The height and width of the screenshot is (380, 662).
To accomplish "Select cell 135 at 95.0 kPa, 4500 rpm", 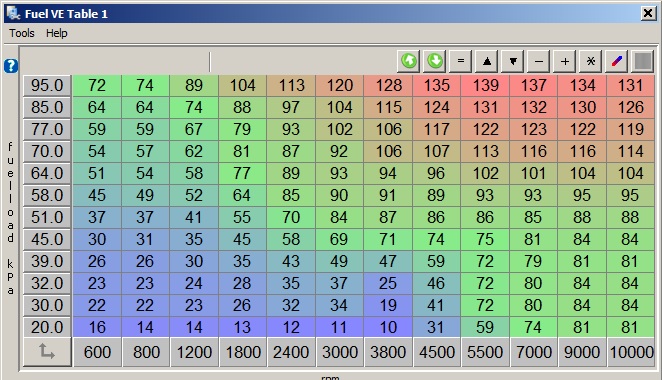I will pos(437,86).
